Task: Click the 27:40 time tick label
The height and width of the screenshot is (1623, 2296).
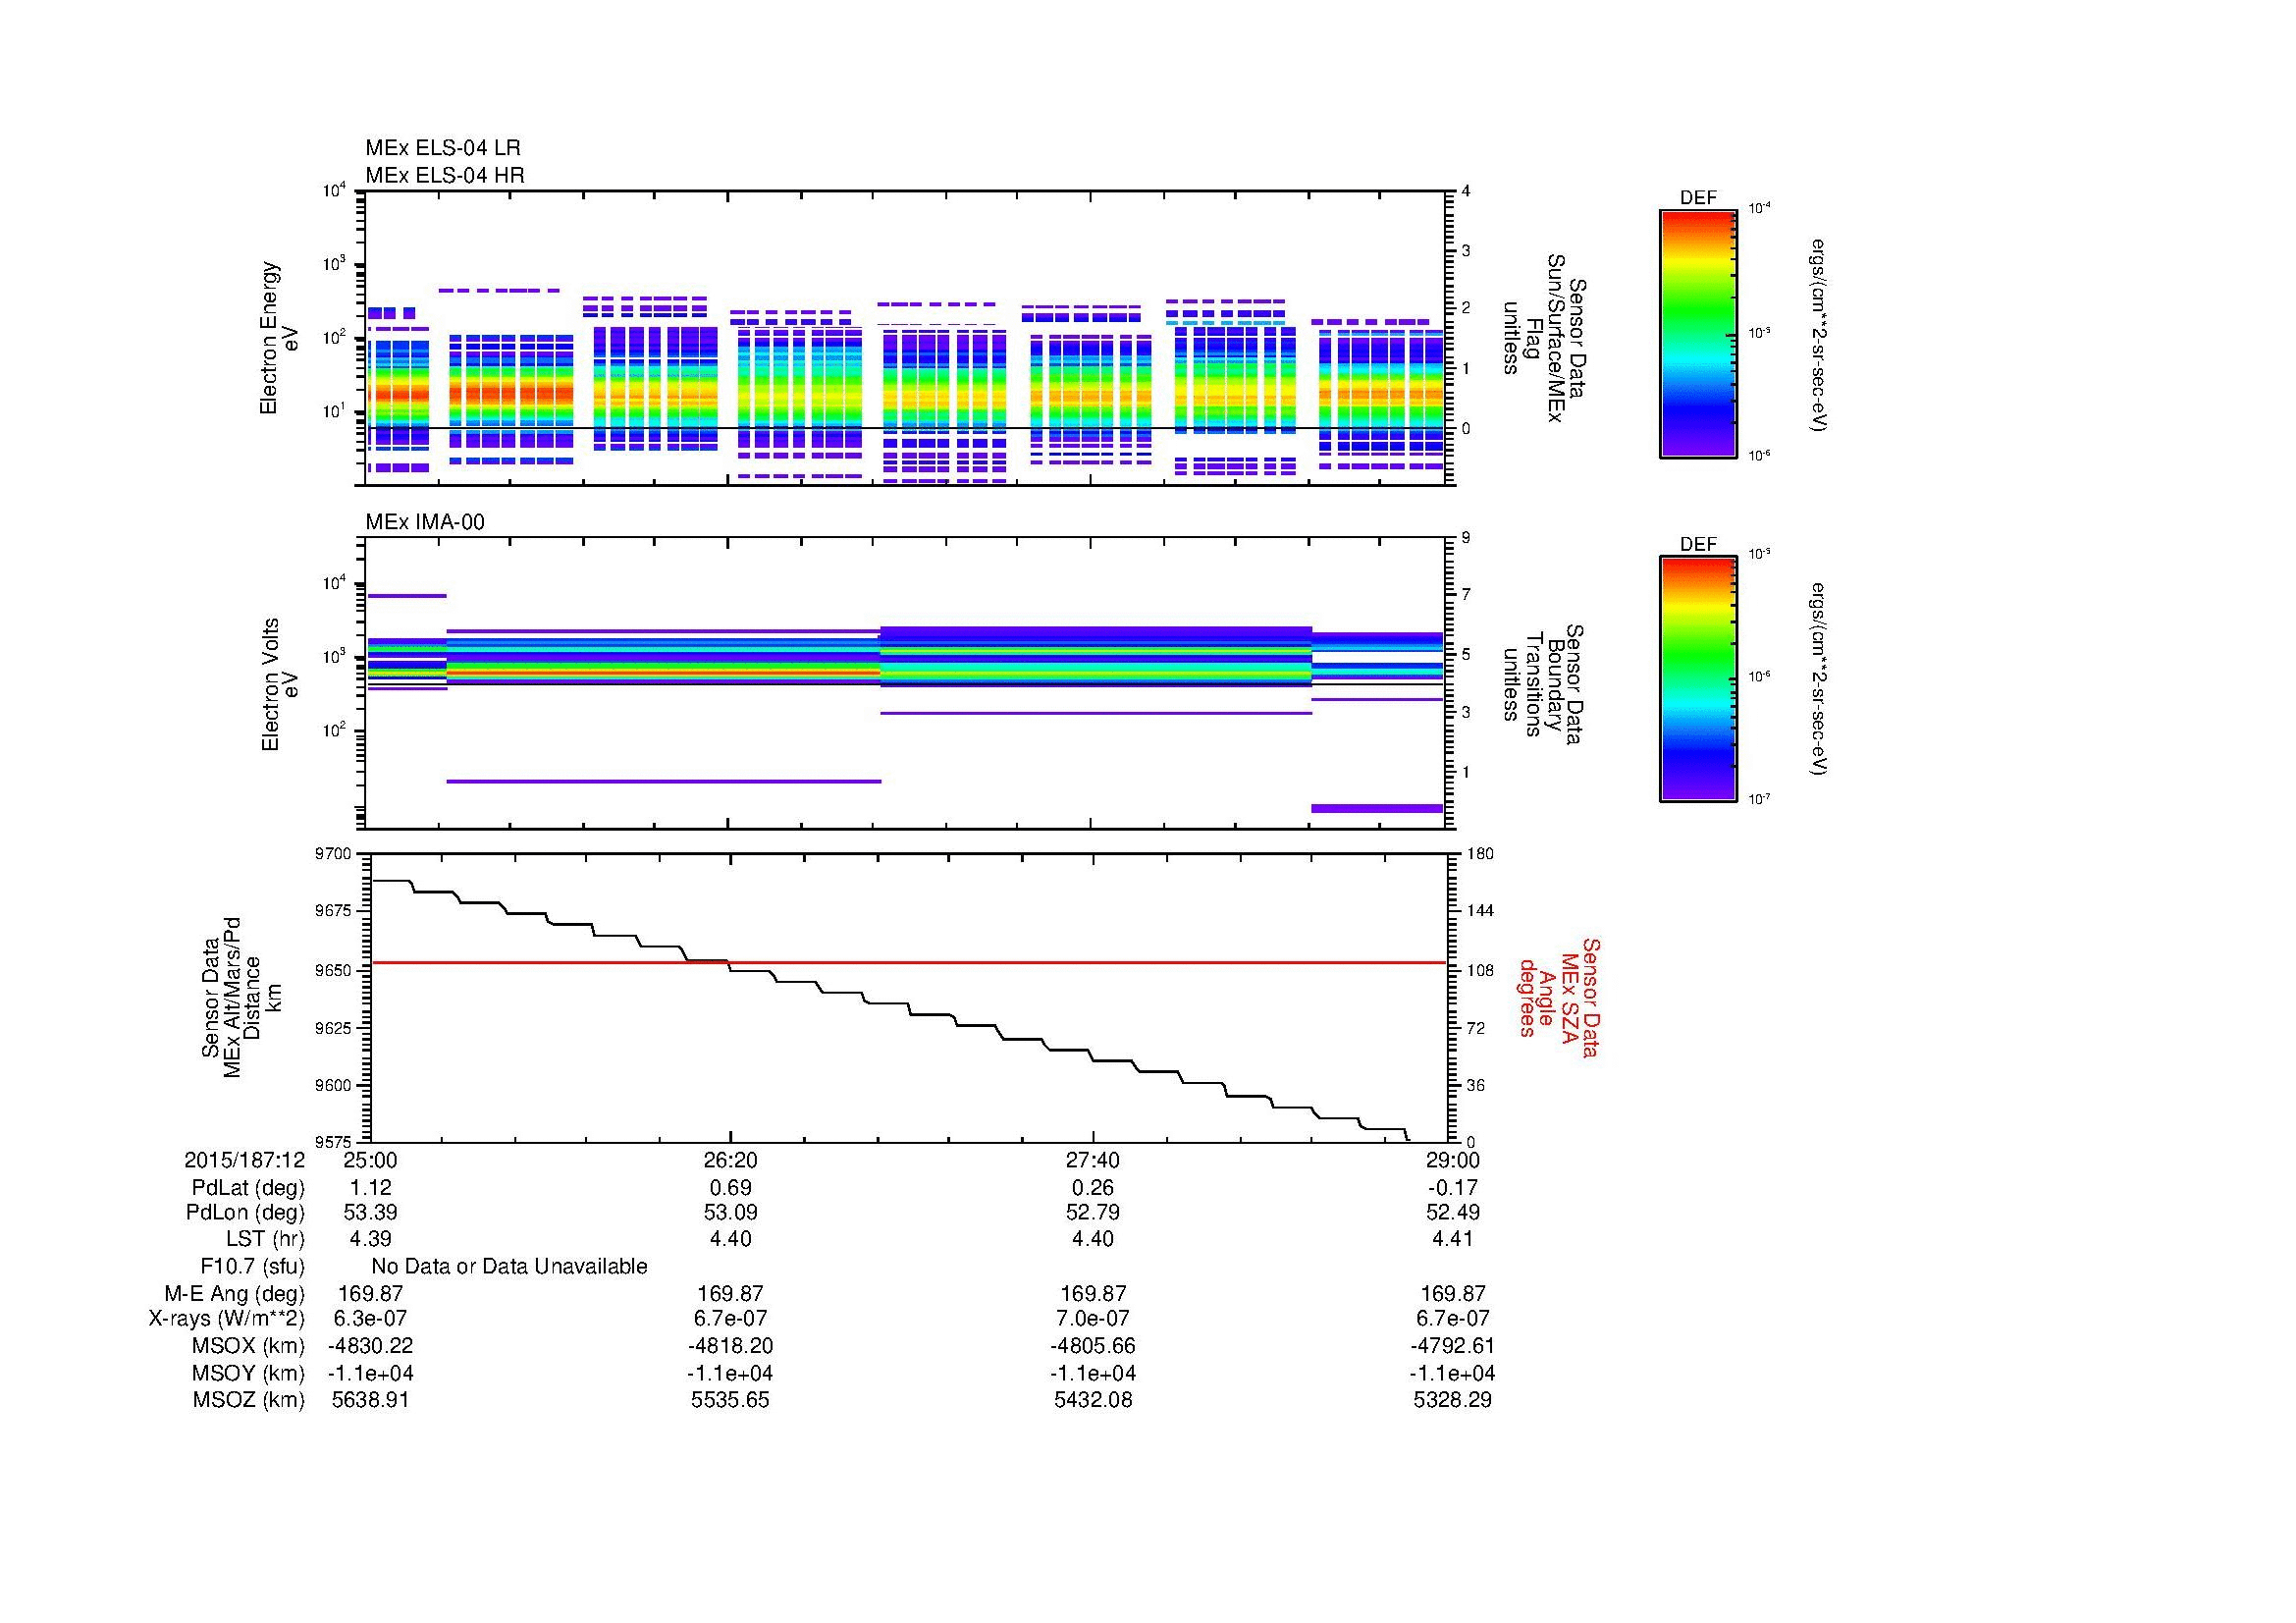Action: point(1093,1160)
